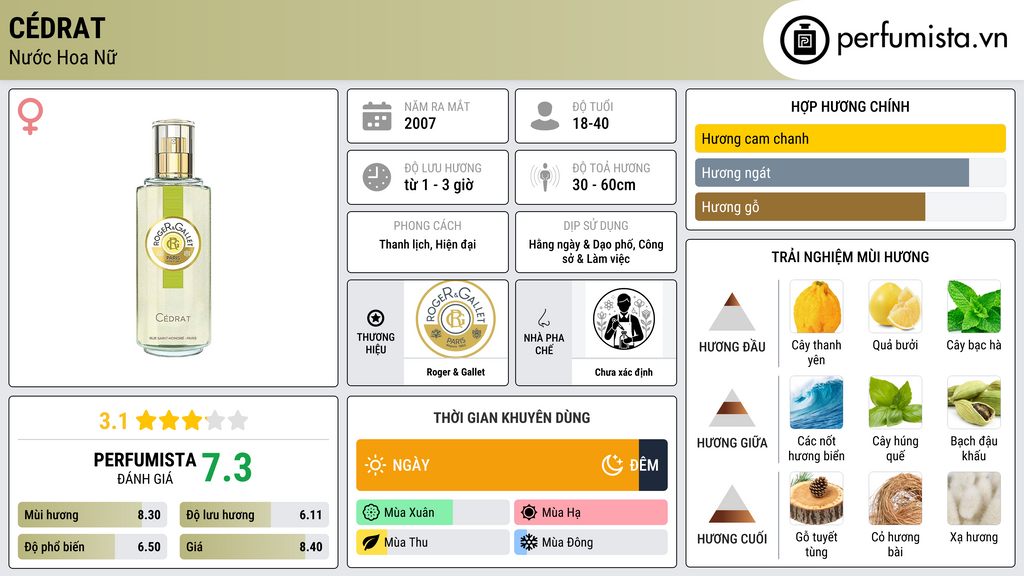The width and height of the screenshot is (1024, 576).
Task: Select the Cây thanh yên note image
Action: pyautogui.click(x=816, y=307)
